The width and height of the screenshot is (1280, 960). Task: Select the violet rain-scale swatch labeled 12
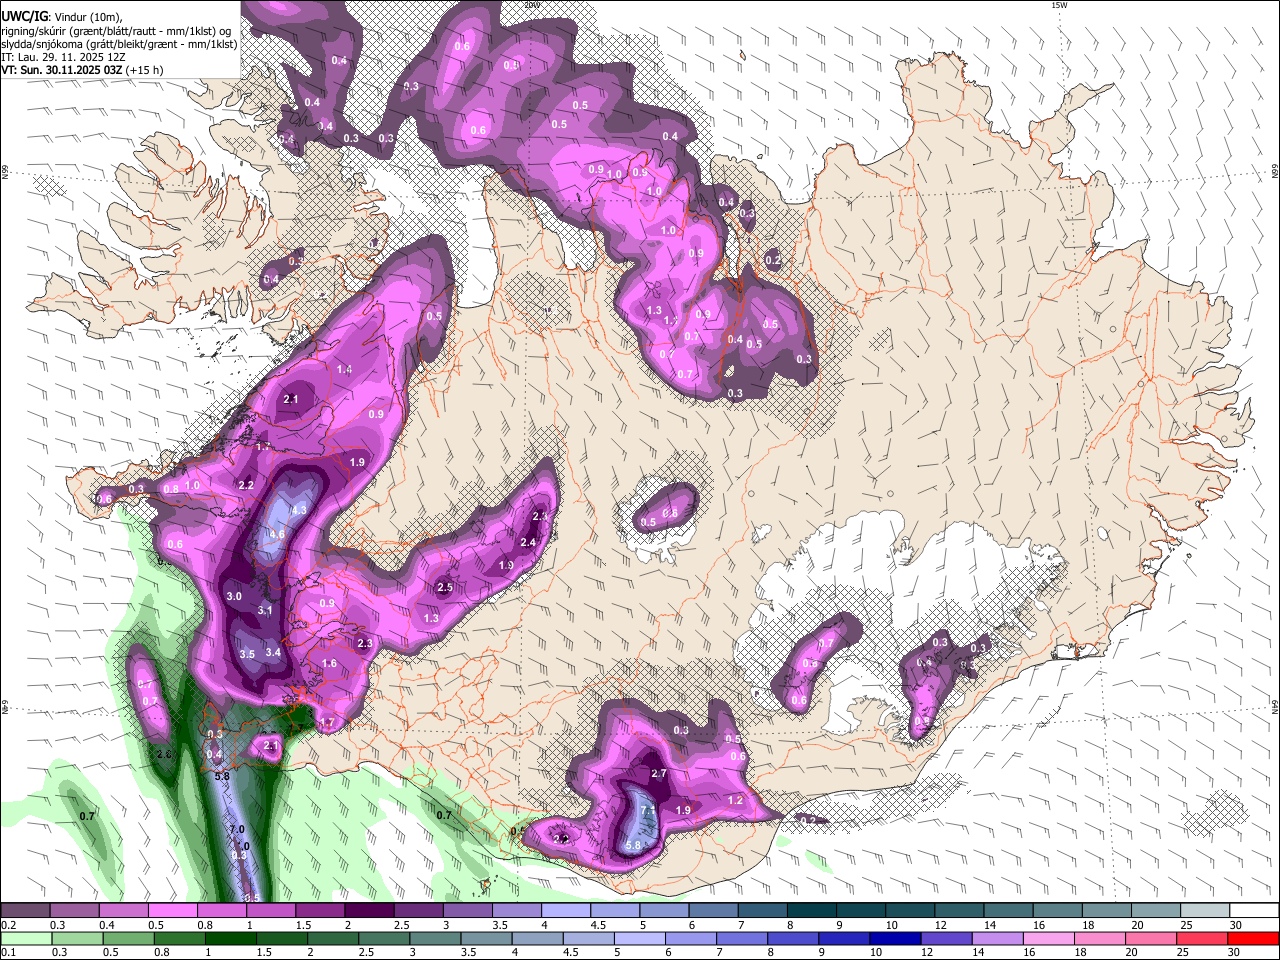(947, 938)
